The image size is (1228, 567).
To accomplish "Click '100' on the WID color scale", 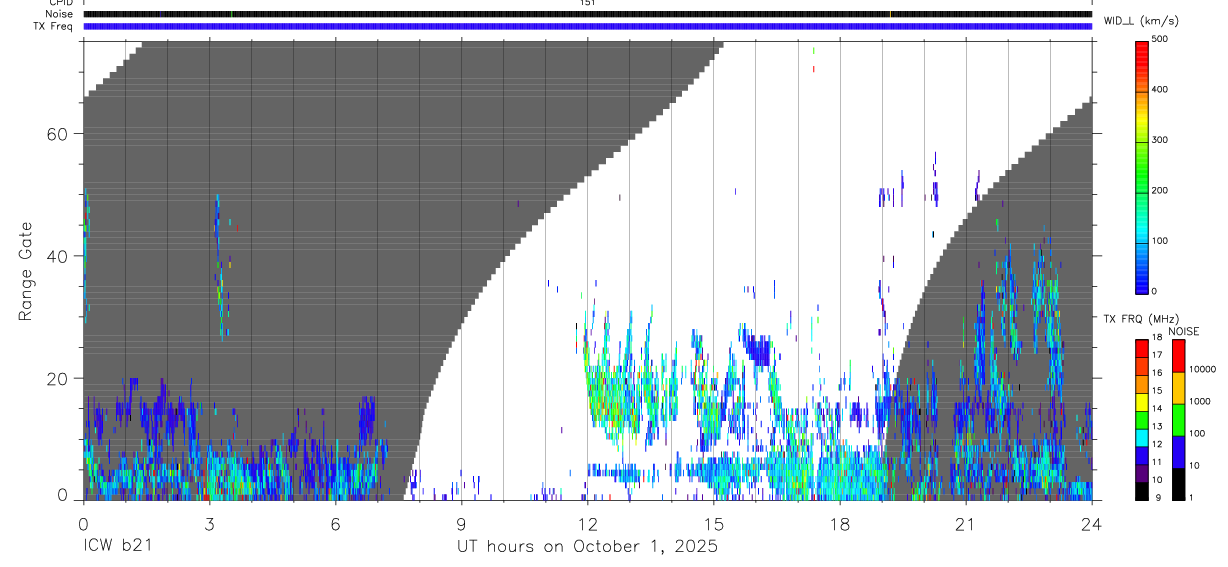I will (1160, 241).
